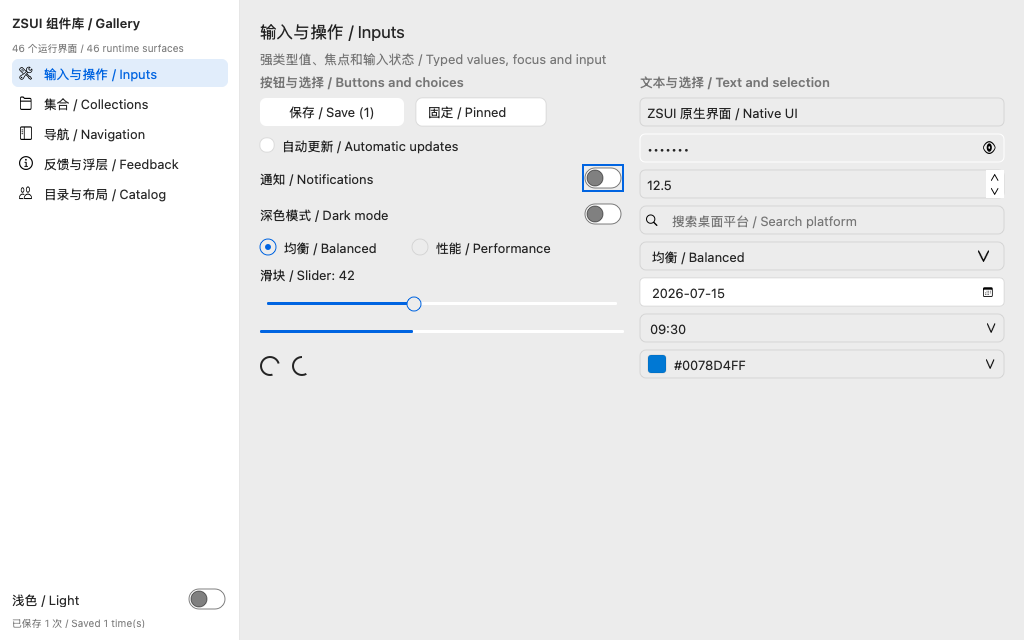Expand the 09:30 time picker
Image resolution: width=1024 pixels, height=640 pixels.
[x=822, y=328]
